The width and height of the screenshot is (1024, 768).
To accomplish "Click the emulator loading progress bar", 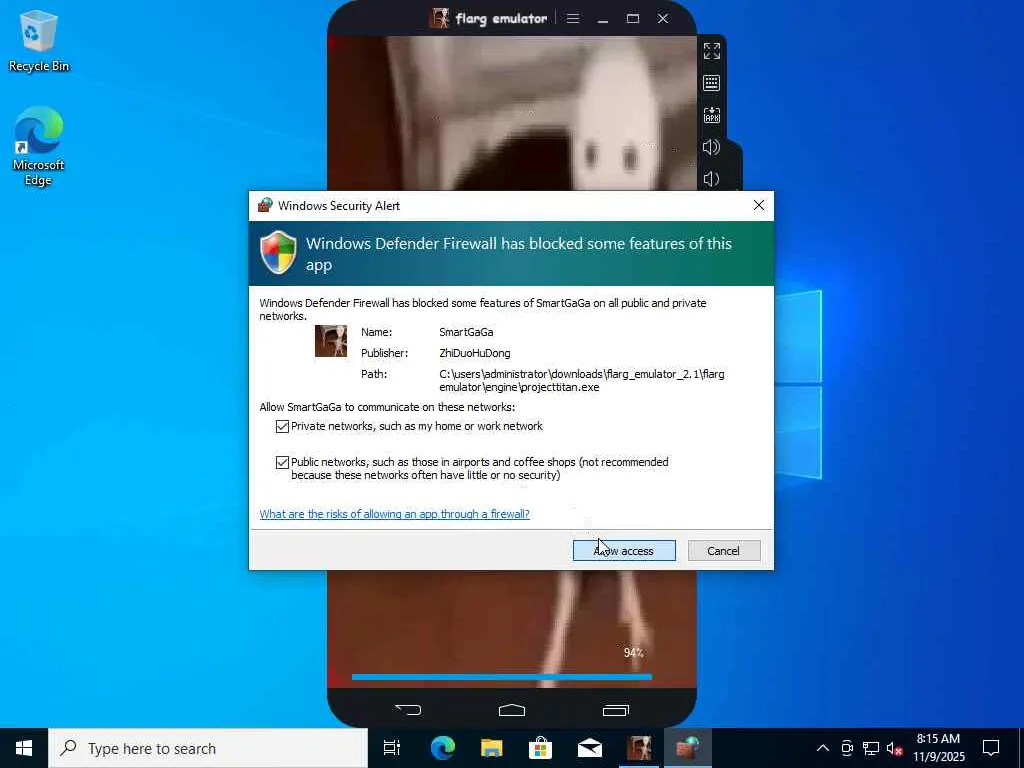I will point(502,677).
